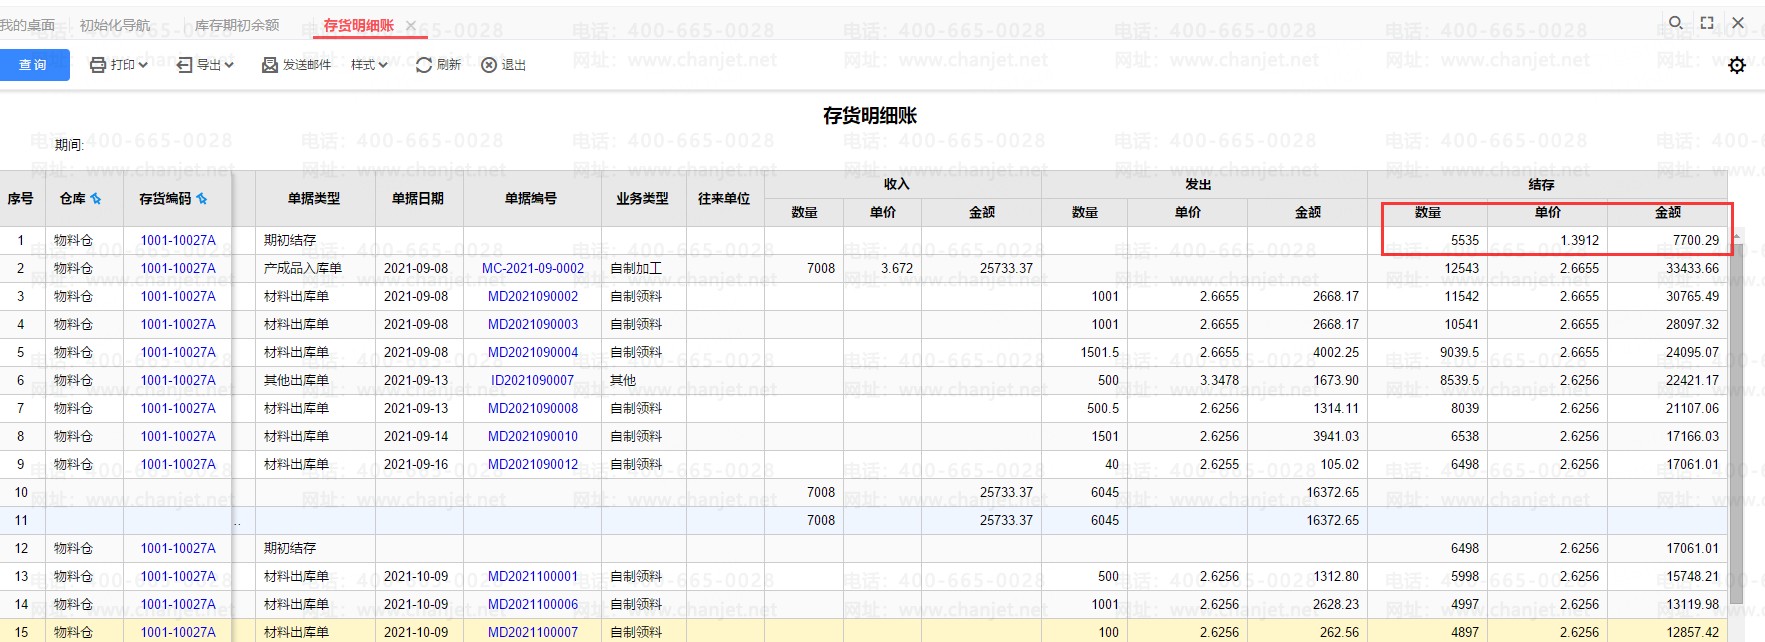Select 其他出库单 cell in row 6
Viewport: 1765px width, 642px height.
pos(315,381)
